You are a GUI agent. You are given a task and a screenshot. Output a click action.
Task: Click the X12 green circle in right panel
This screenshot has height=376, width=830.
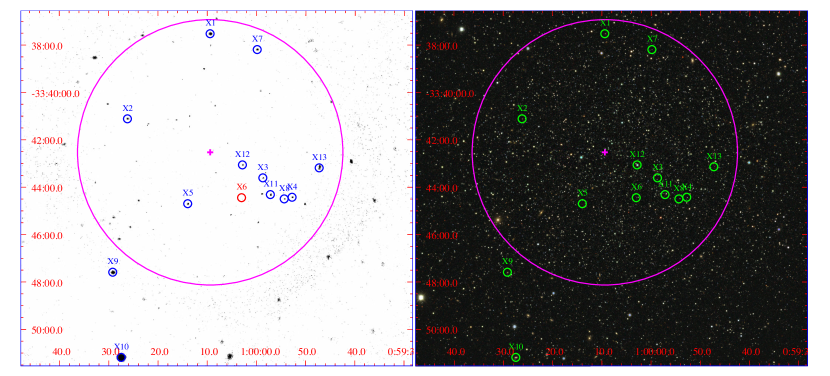637,165
